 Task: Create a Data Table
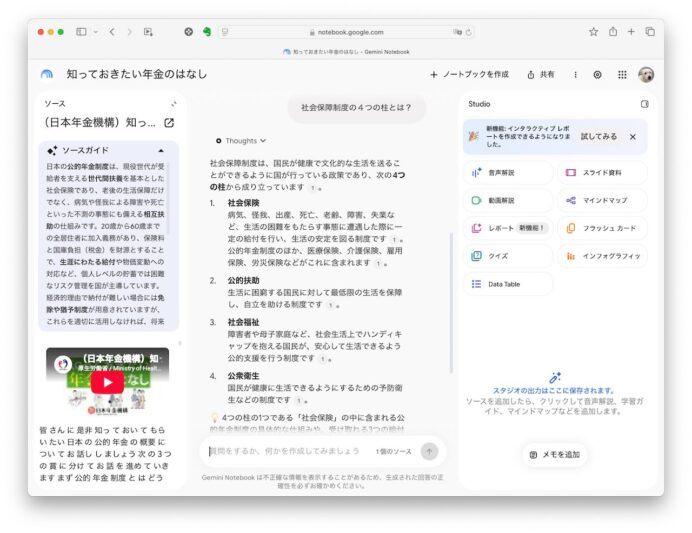(x=508, y=284)
